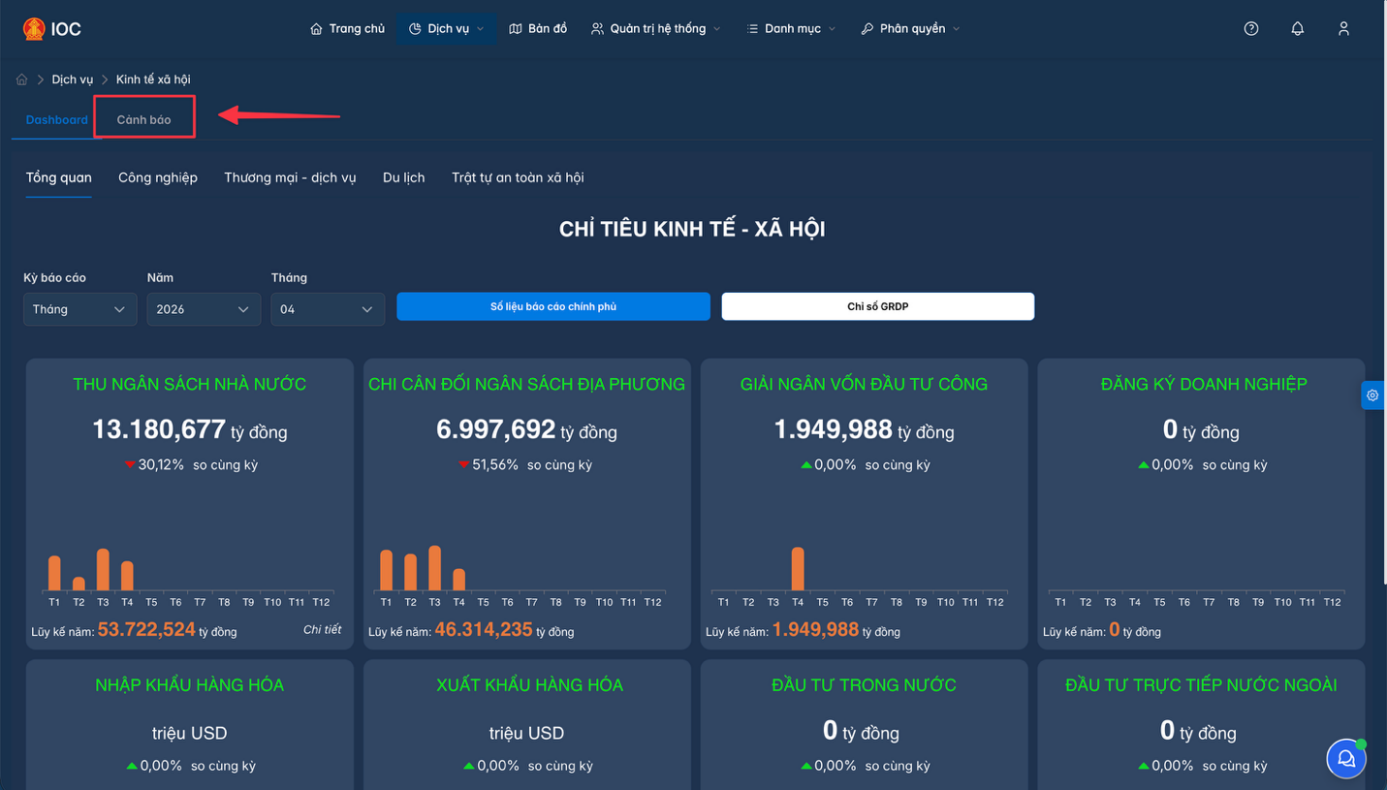The height and width of the screenshot is (790, 1387).
Task: Click the Chỉ số GRDP button
Action: pyautogui.click(x=878, y=307)
